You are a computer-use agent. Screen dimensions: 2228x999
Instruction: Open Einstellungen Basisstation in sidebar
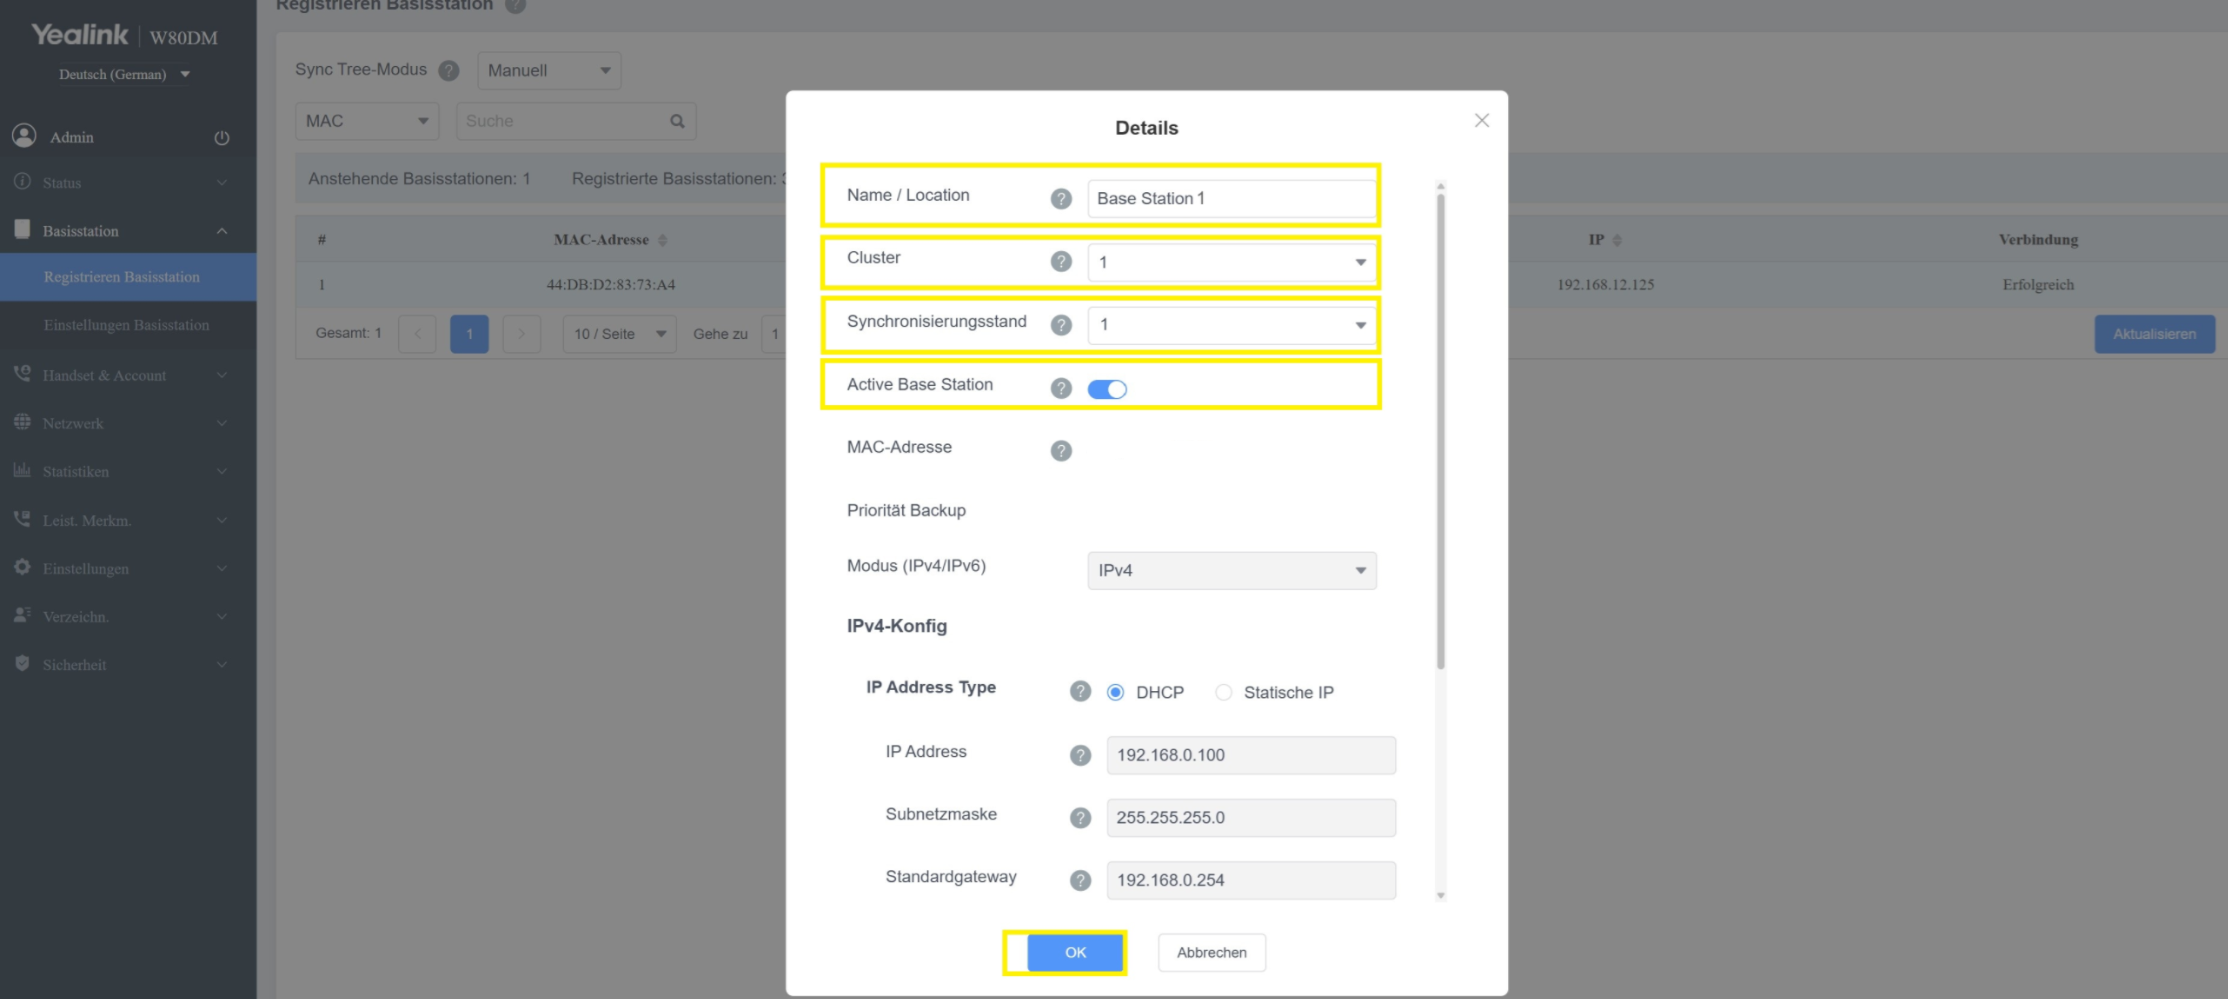[126, 325]
